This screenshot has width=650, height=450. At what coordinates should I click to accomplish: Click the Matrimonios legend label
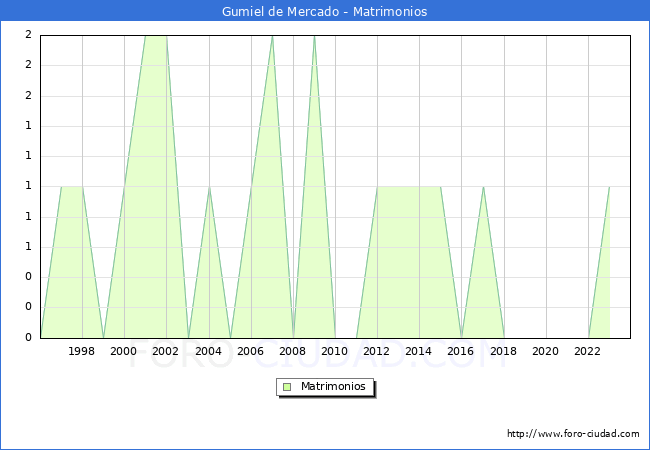tap(333, 386)
